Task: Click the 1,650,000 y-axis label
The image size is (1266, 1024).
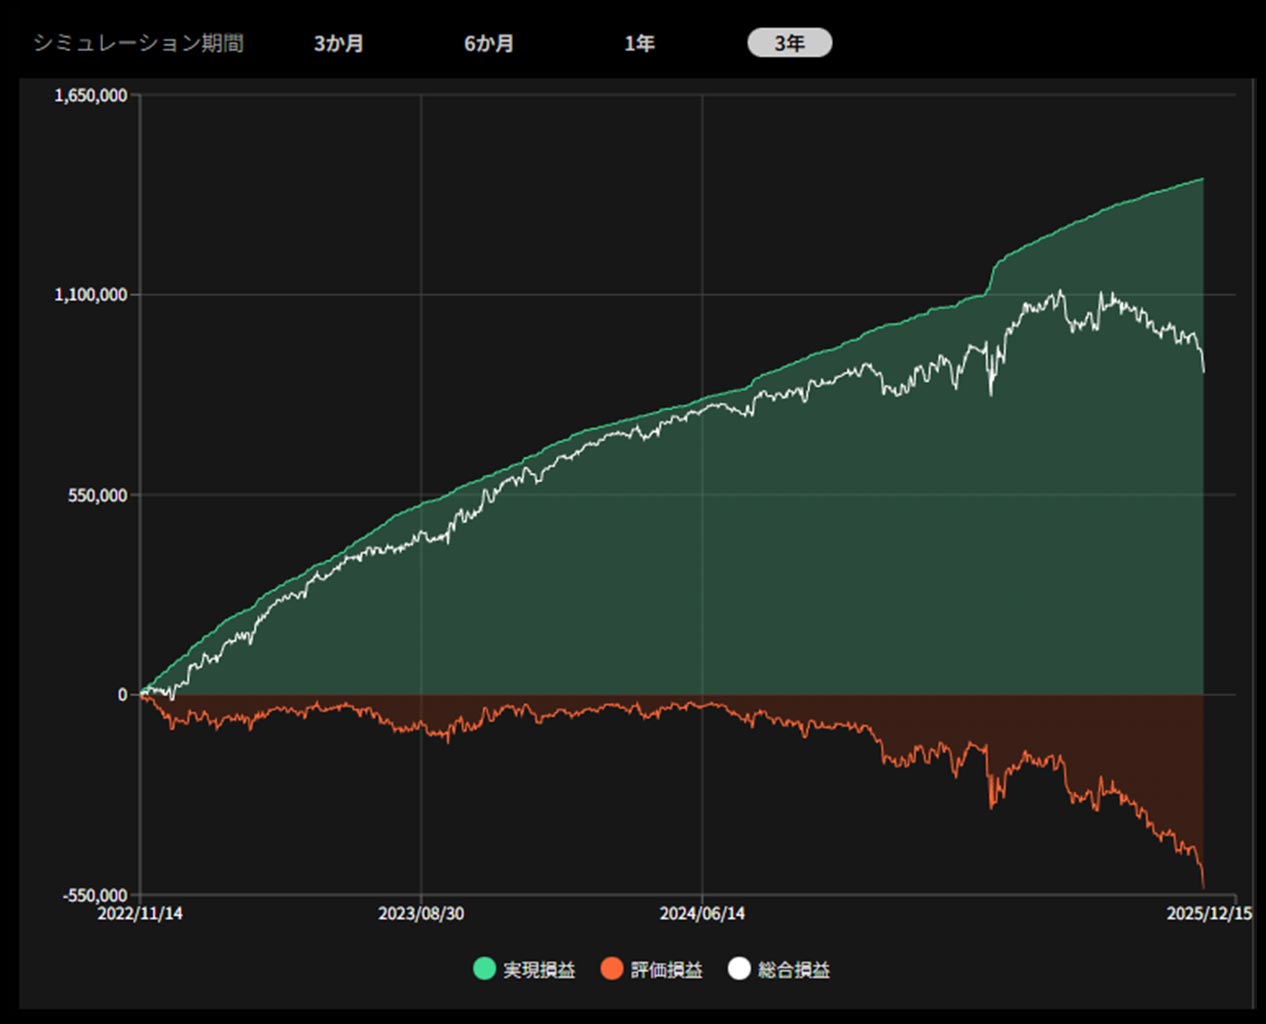Action: [91, 95]
